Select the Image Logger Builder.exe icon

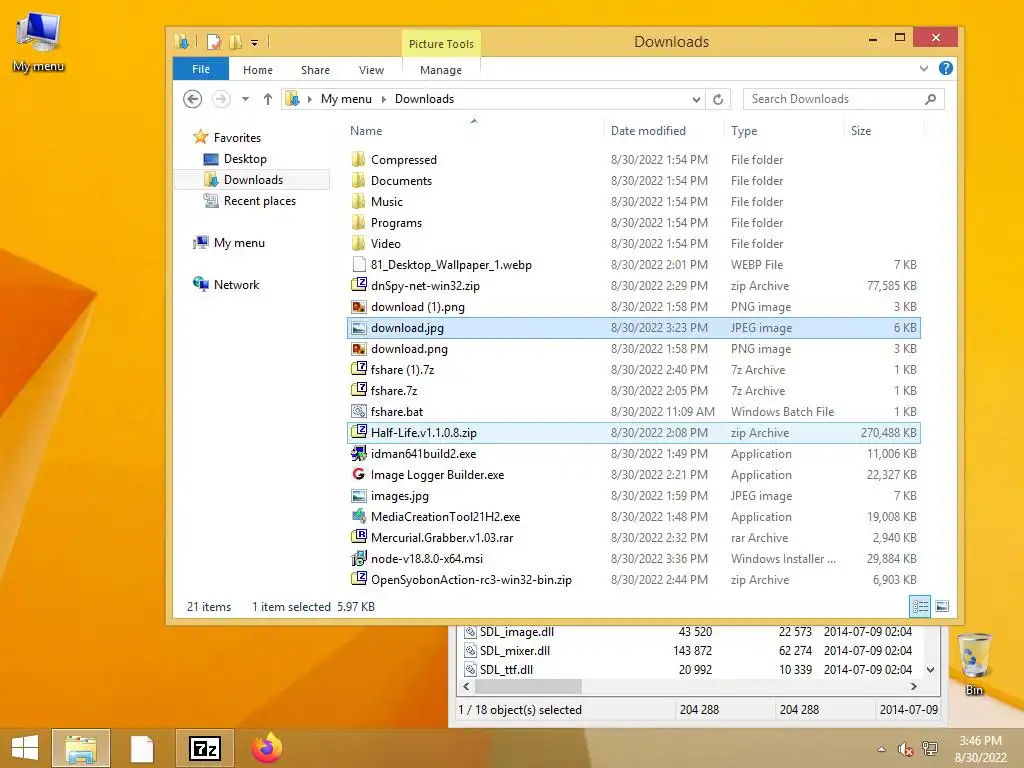pos(359,474)
